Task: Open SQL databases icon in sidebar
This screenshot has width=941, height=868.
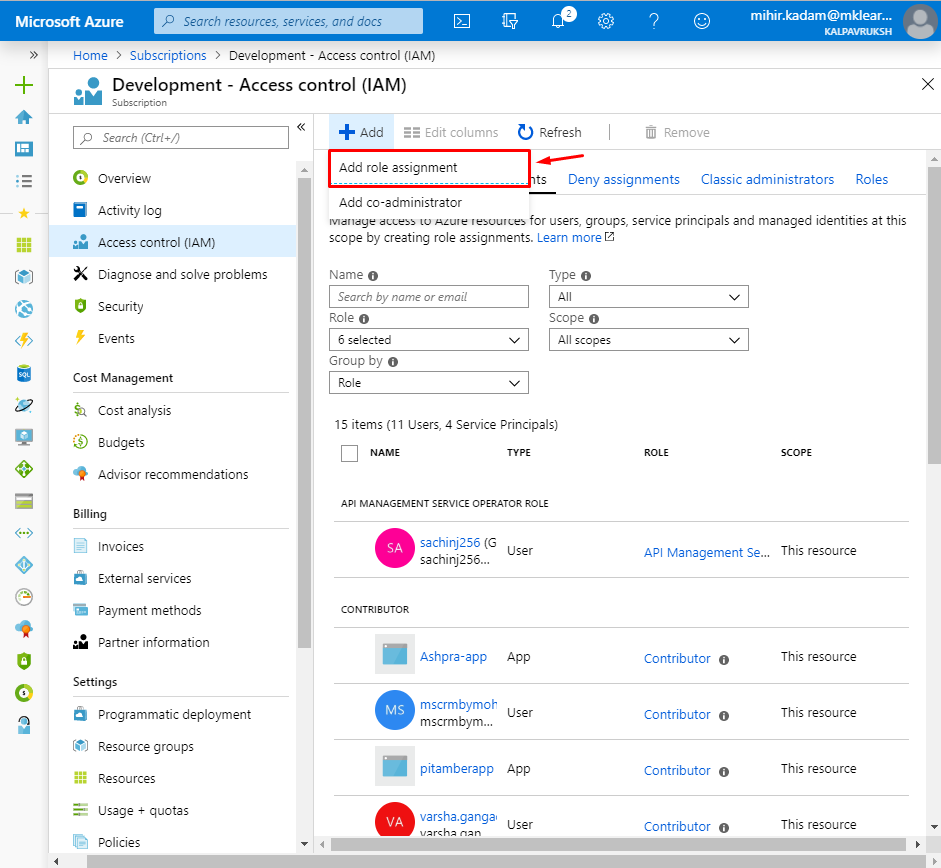Action: tap(24, 373)
